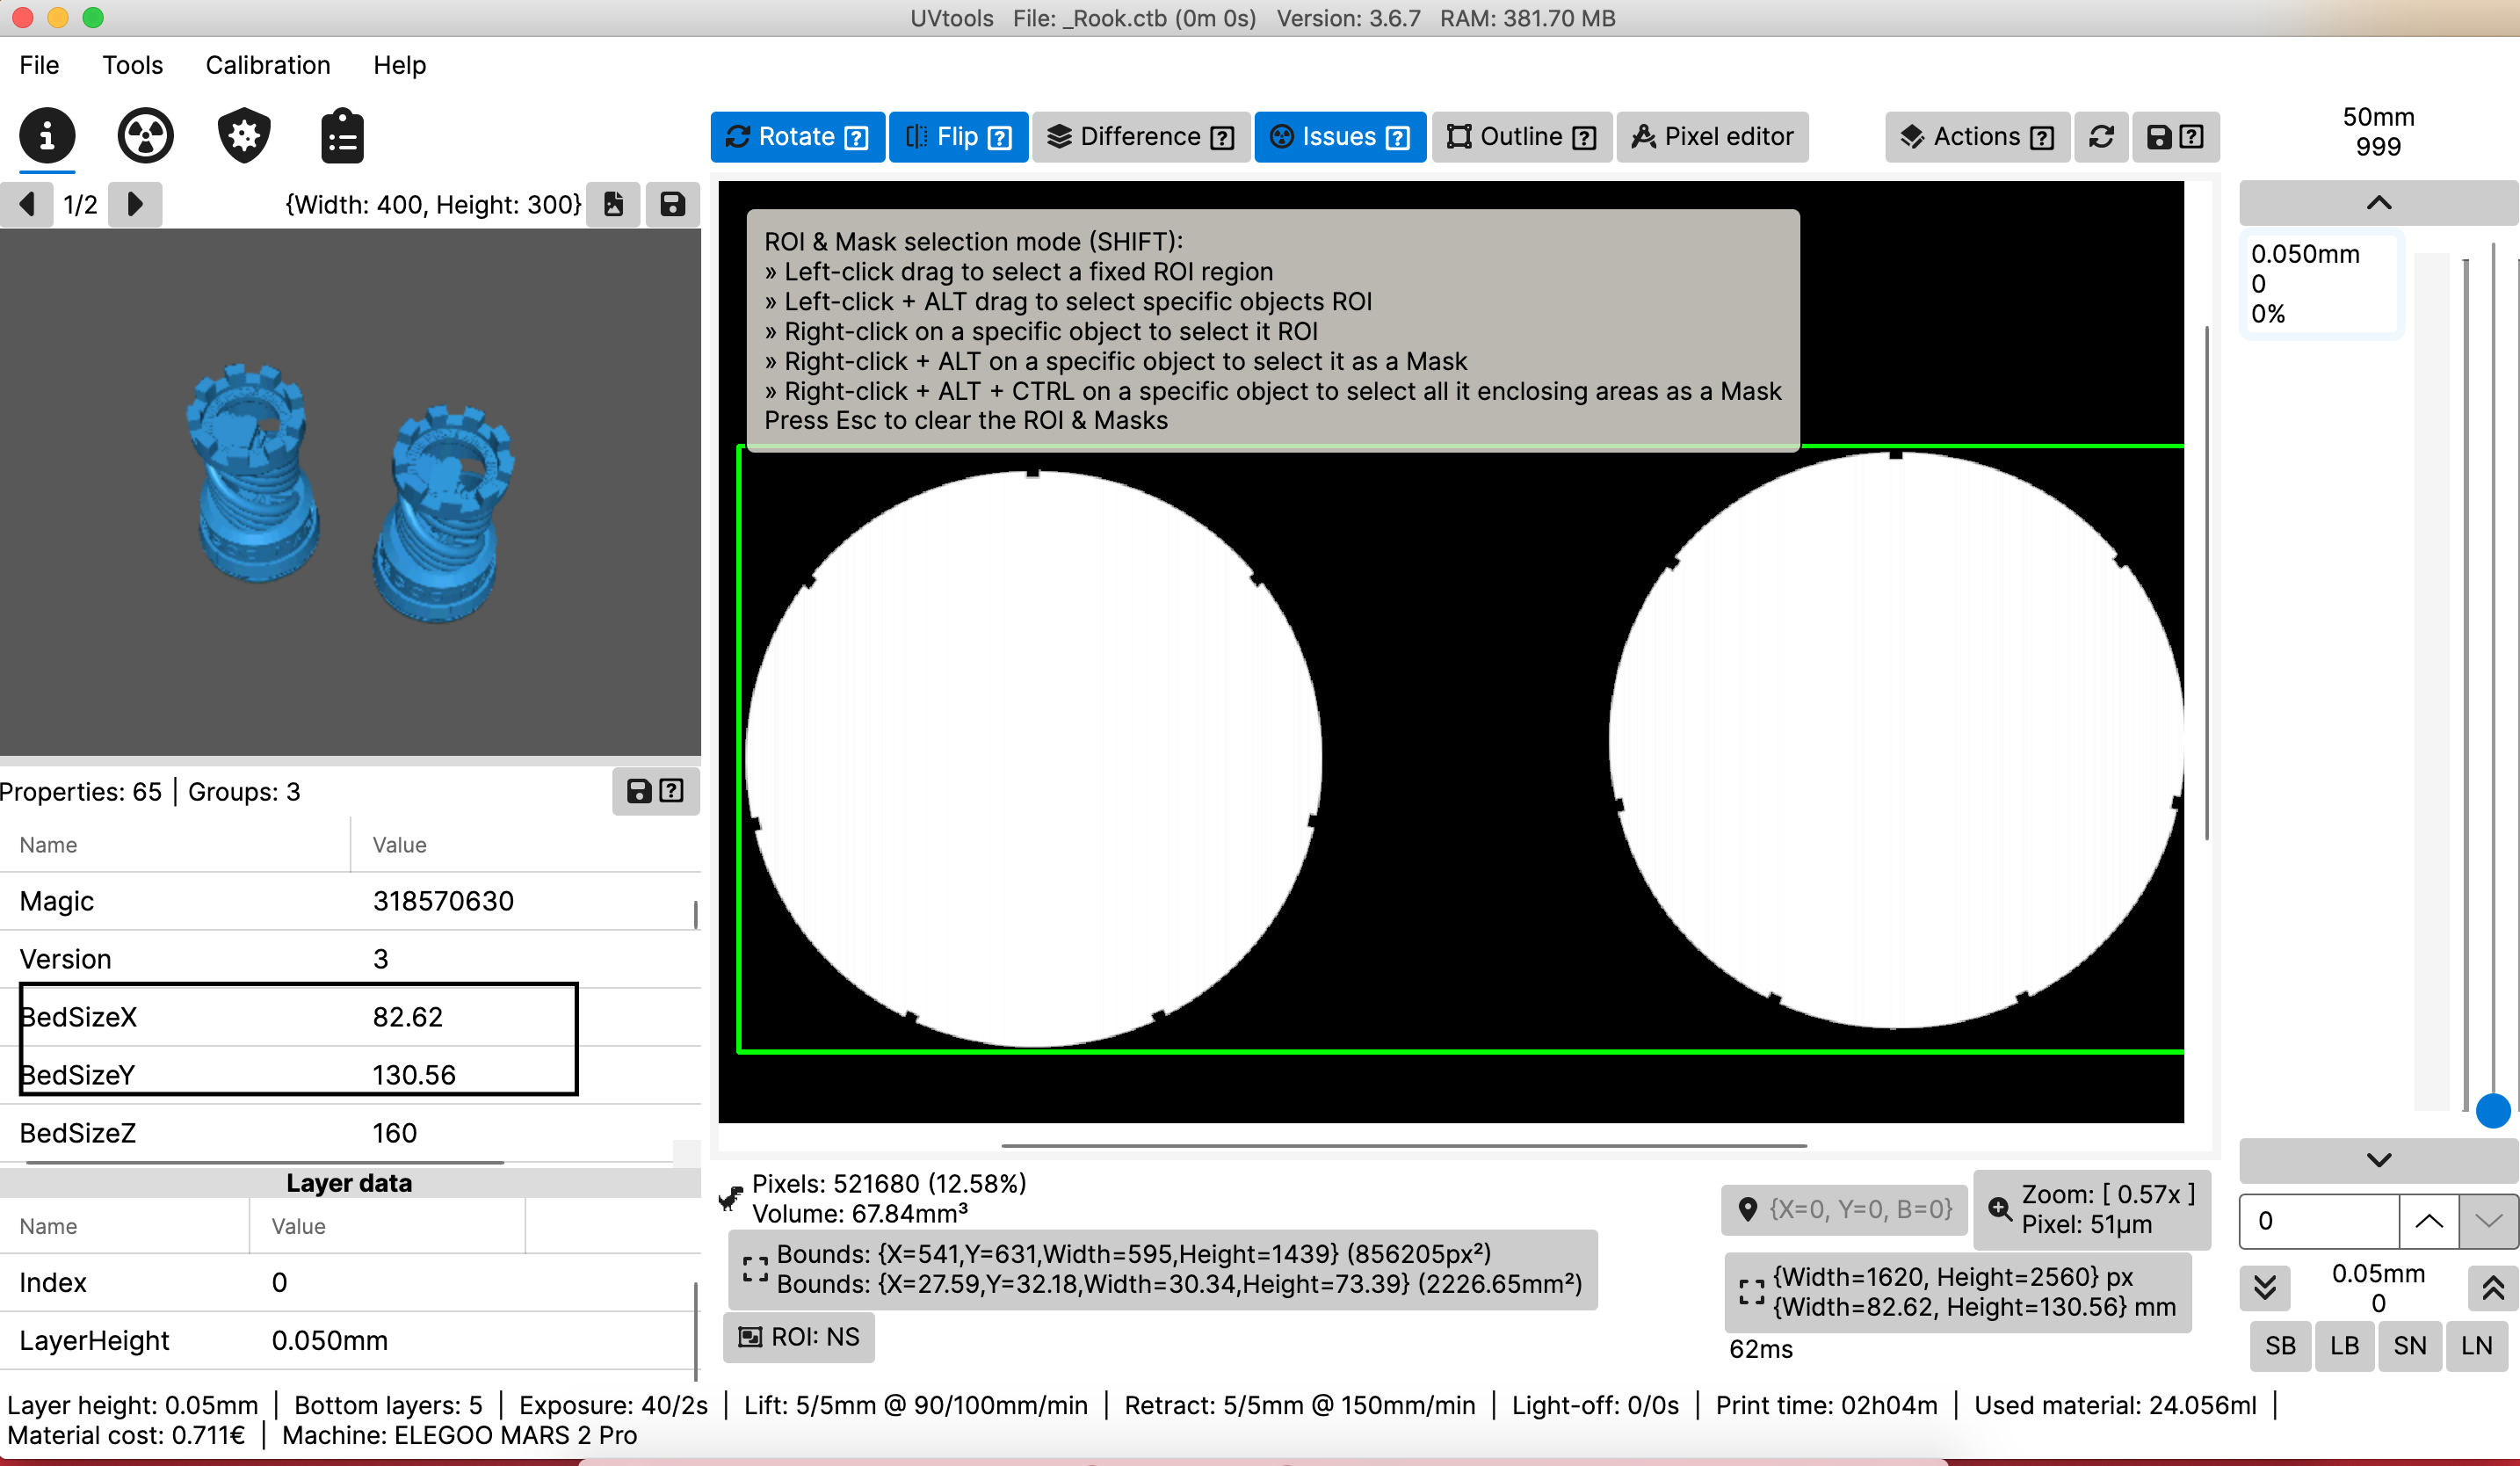The image size is (2520, 1466).
Task: Open the Tools menu
Action: [133, 65]
